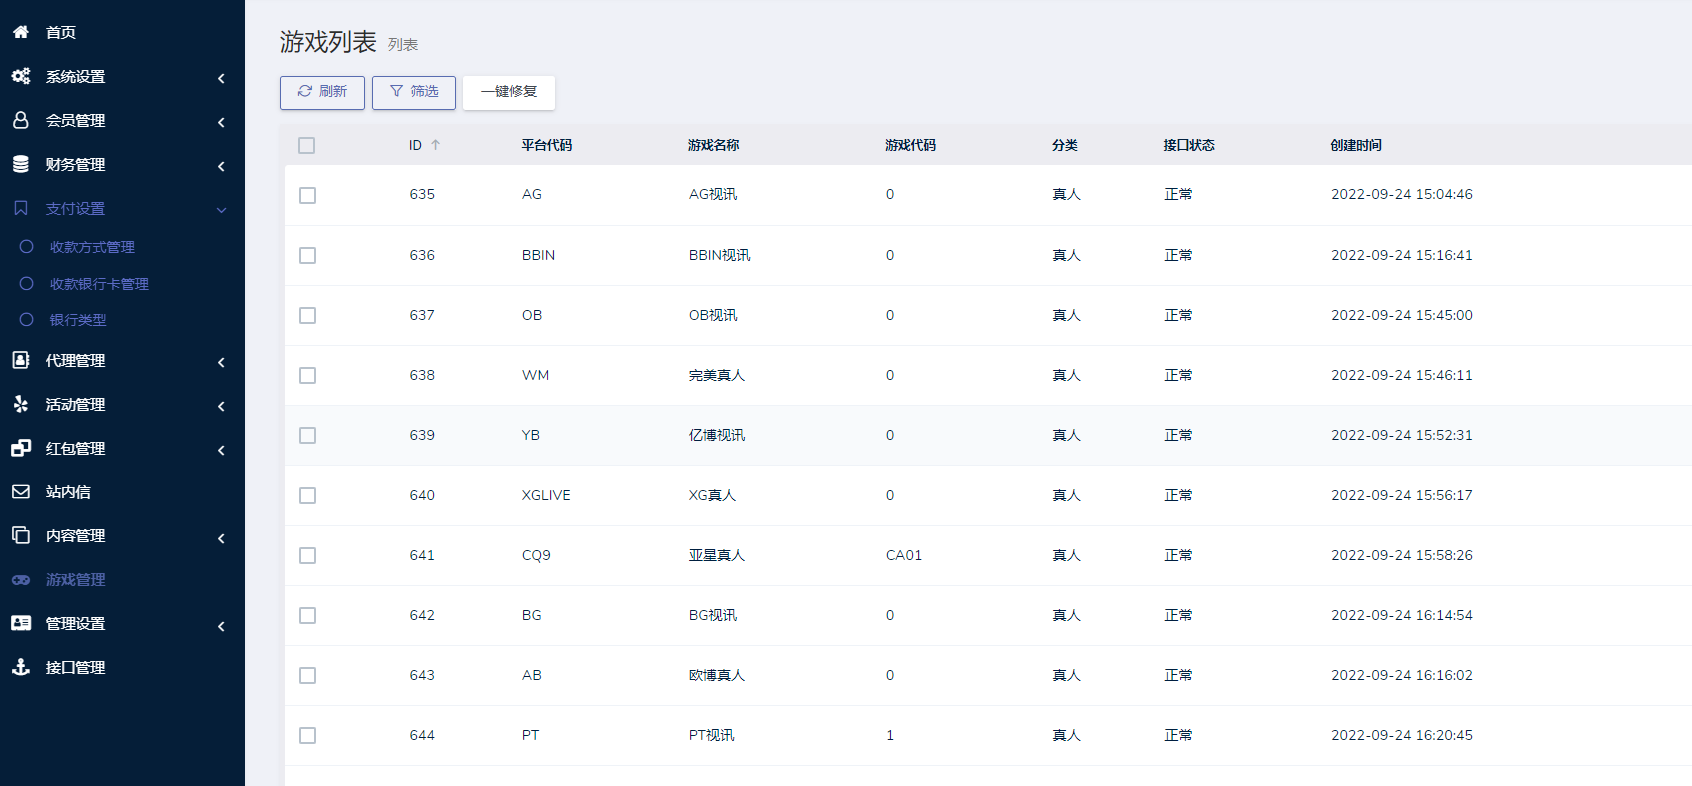Click the overlapping squares icon for 红包管理
Viewport: 1692px width, 786px height.
click(20, 448)
